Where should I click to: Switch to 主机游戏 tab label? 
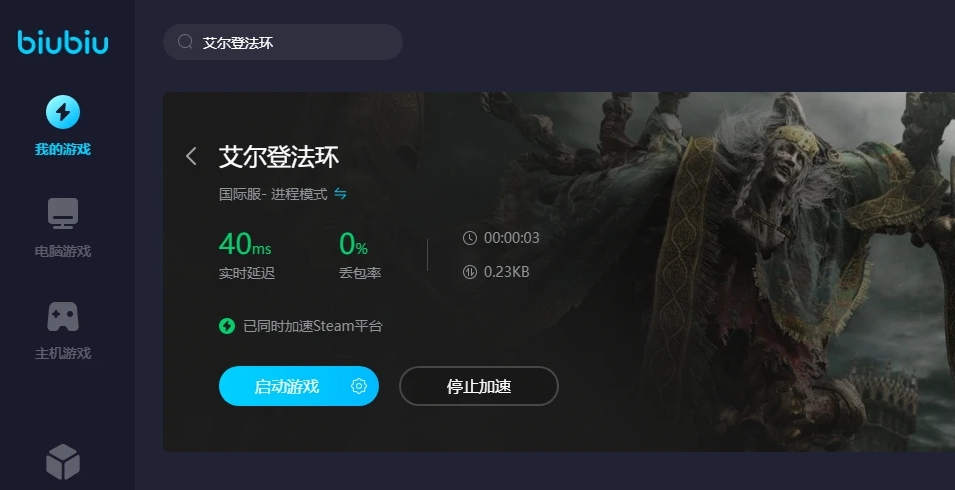click(63, 353)
